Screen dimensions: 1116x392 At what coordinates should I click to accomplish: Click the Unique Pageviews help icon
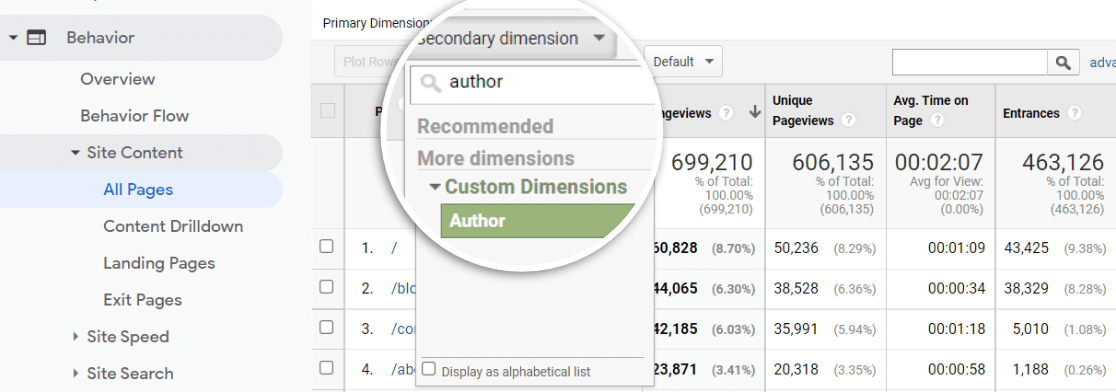(x=848, y=121)
